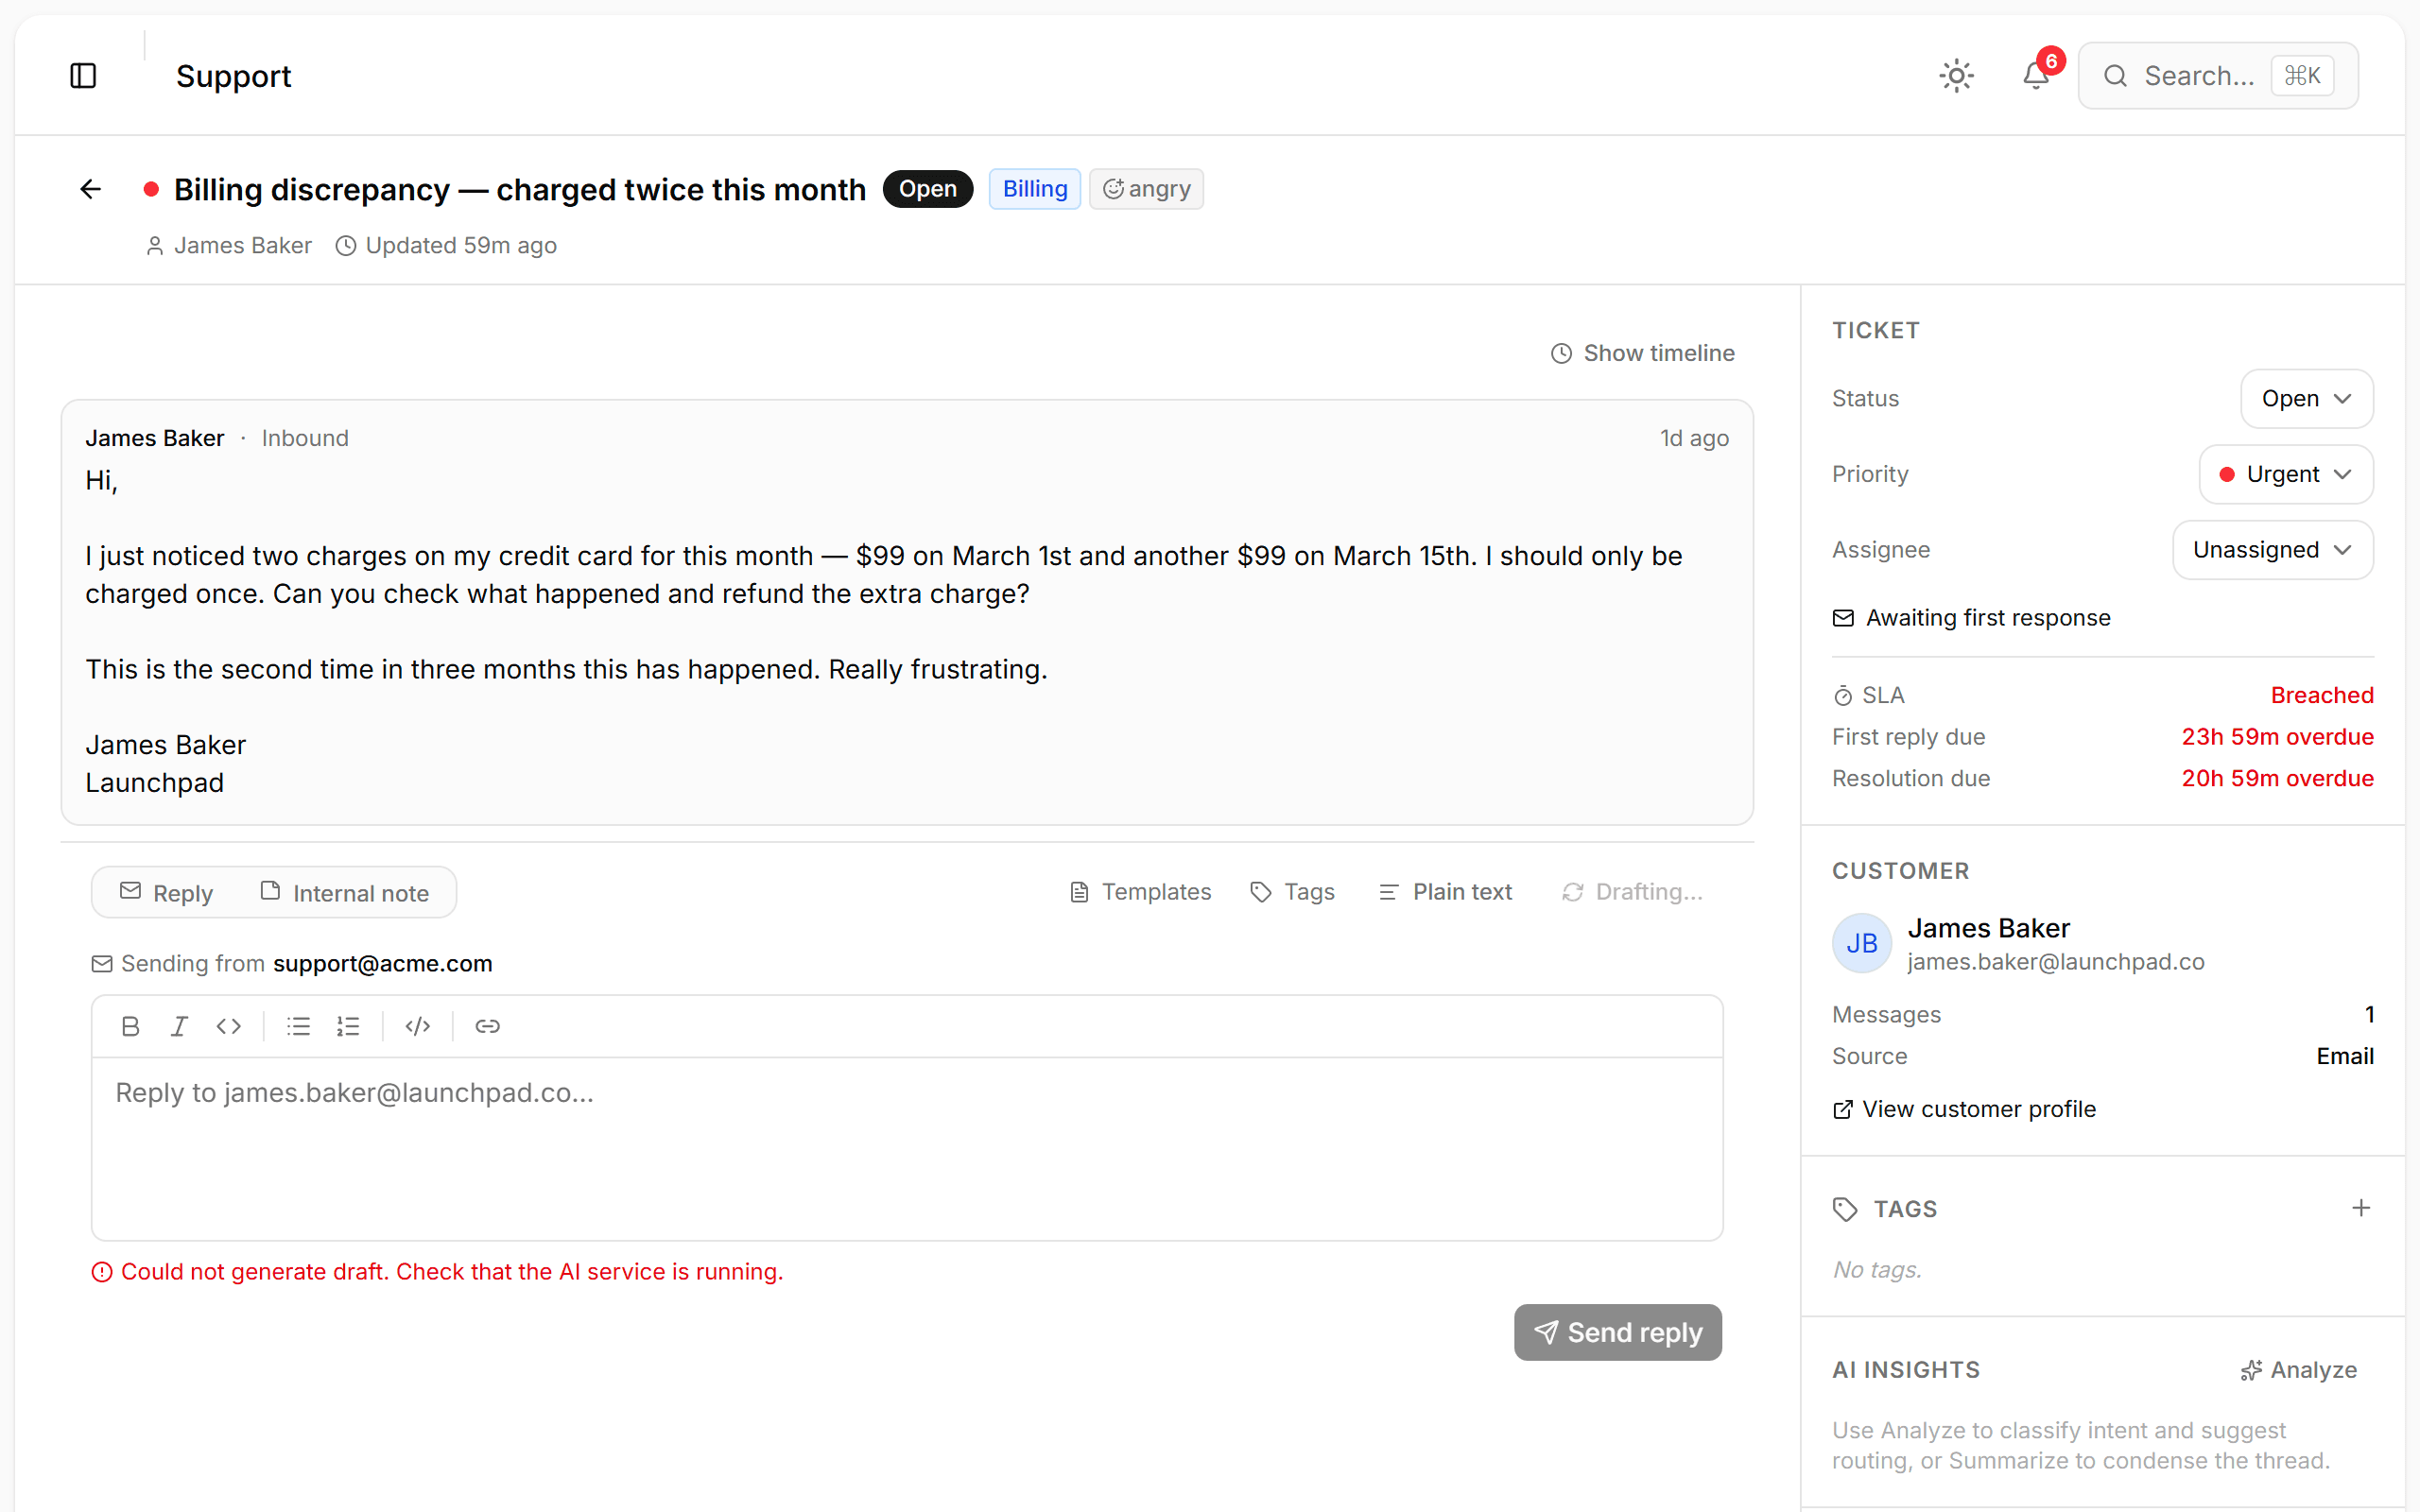Toggle bold formatting
The width and height of the screenshot is (2420, 1512).
(130, 1026)
